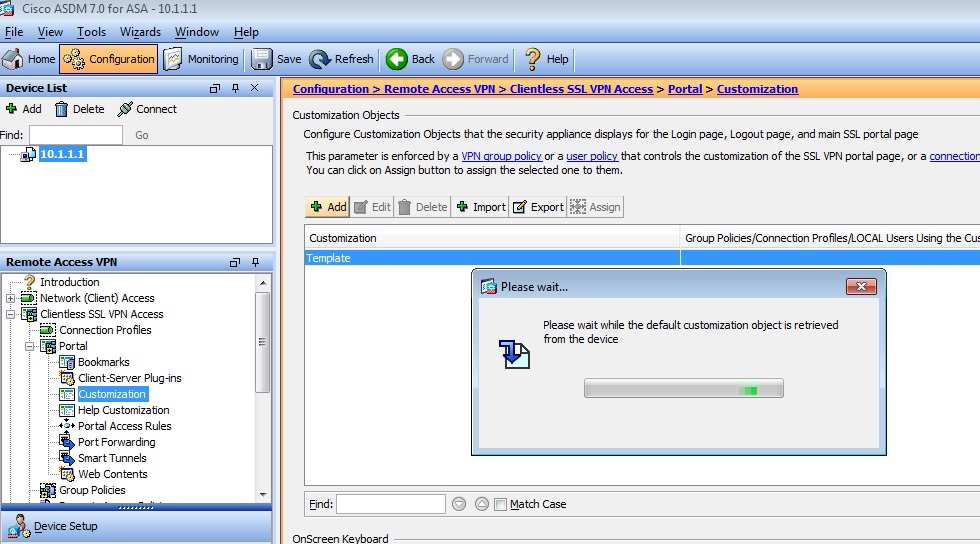Follow the user policy link
This screenshot has width=980, height=544.
pos(592,156)
